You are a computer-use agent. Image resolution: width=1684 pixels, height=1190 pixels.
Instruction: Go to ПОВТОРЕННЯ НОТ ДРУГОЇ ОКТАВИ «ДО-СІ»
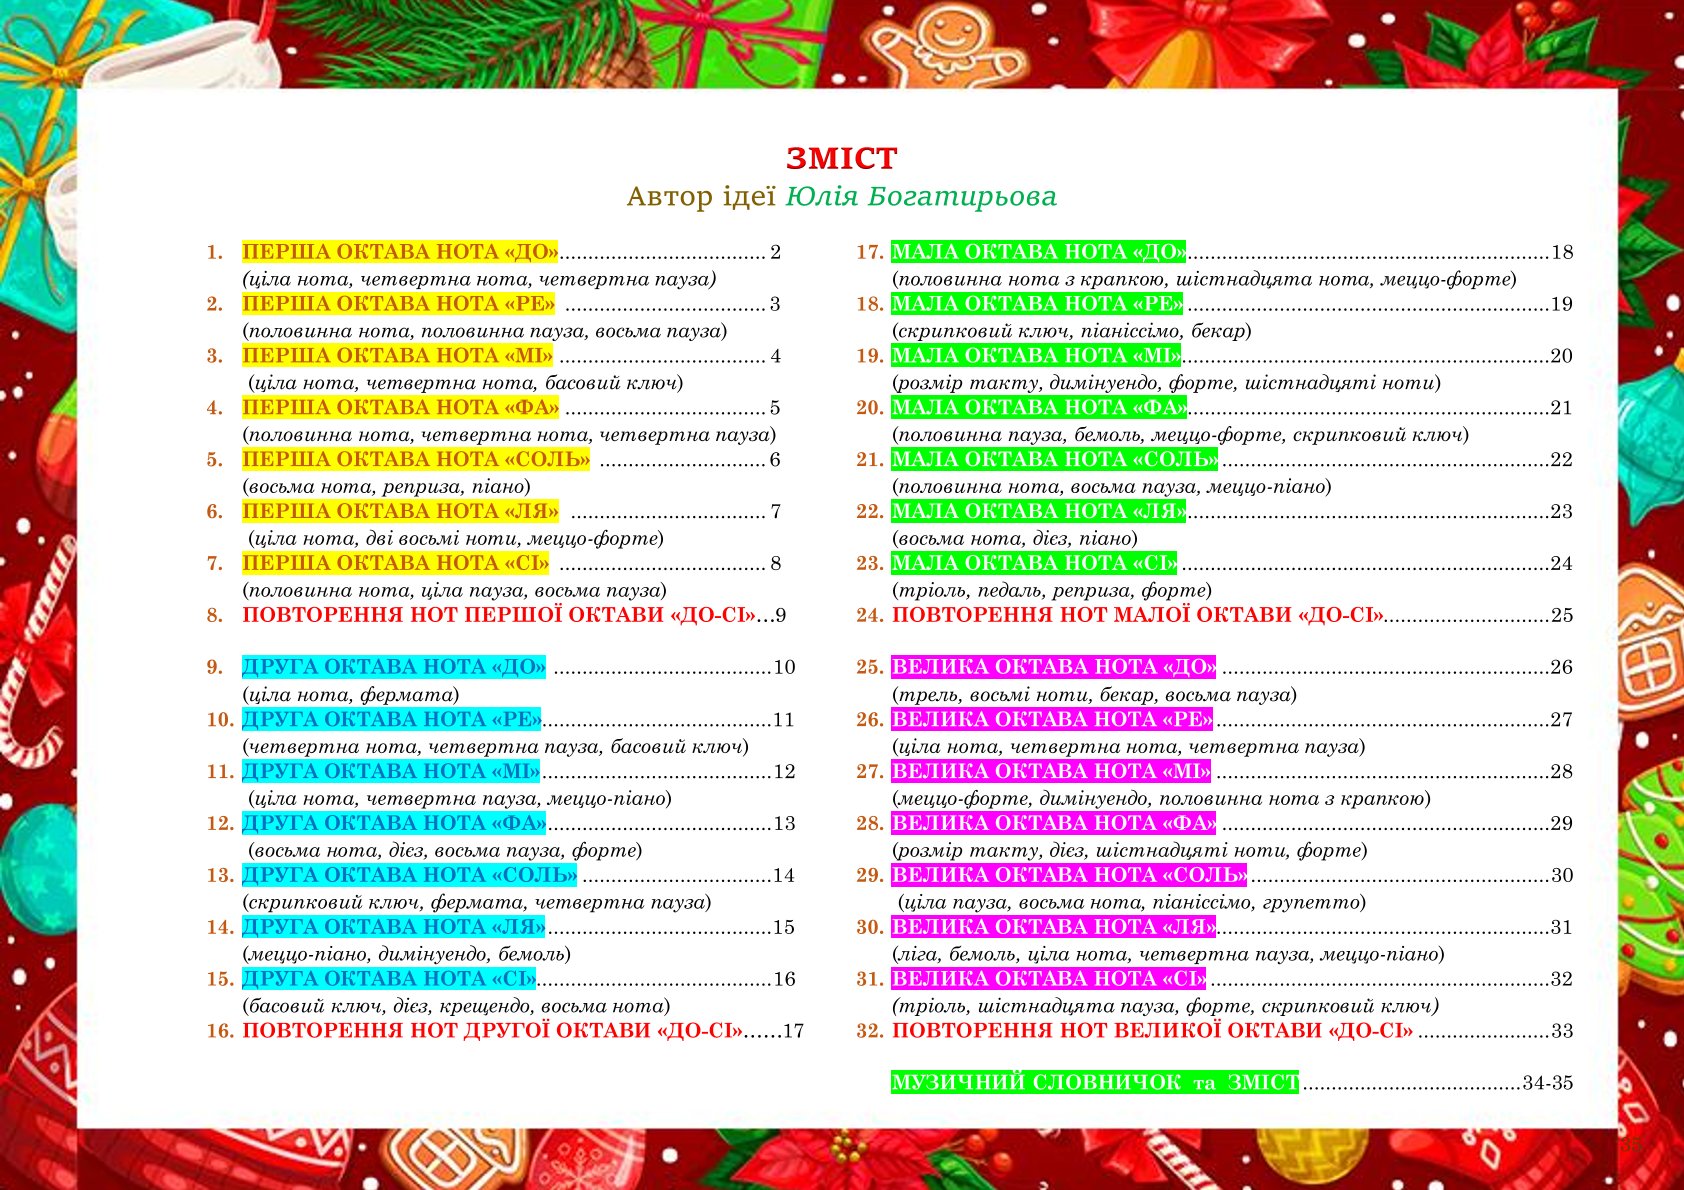(x=494, y=1031)
